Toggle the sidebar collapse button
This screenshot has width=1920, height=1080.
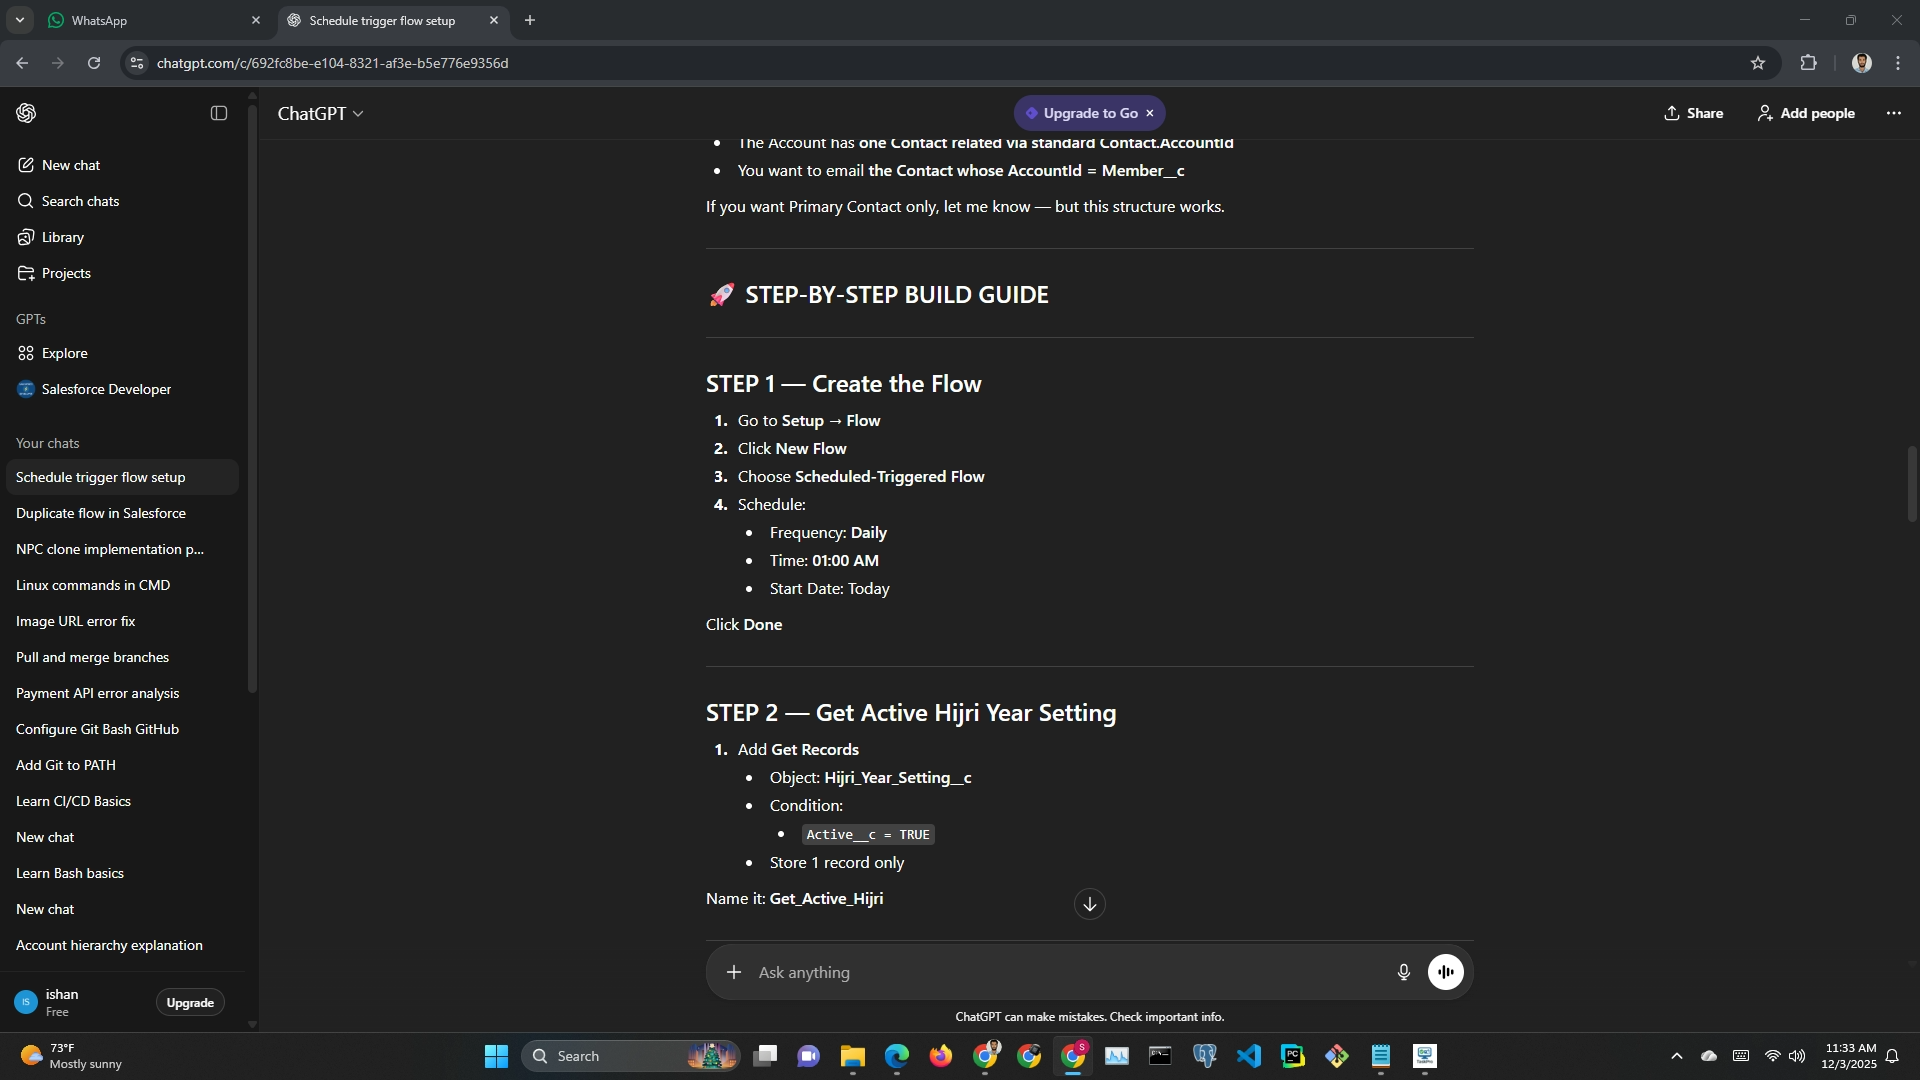219,113
